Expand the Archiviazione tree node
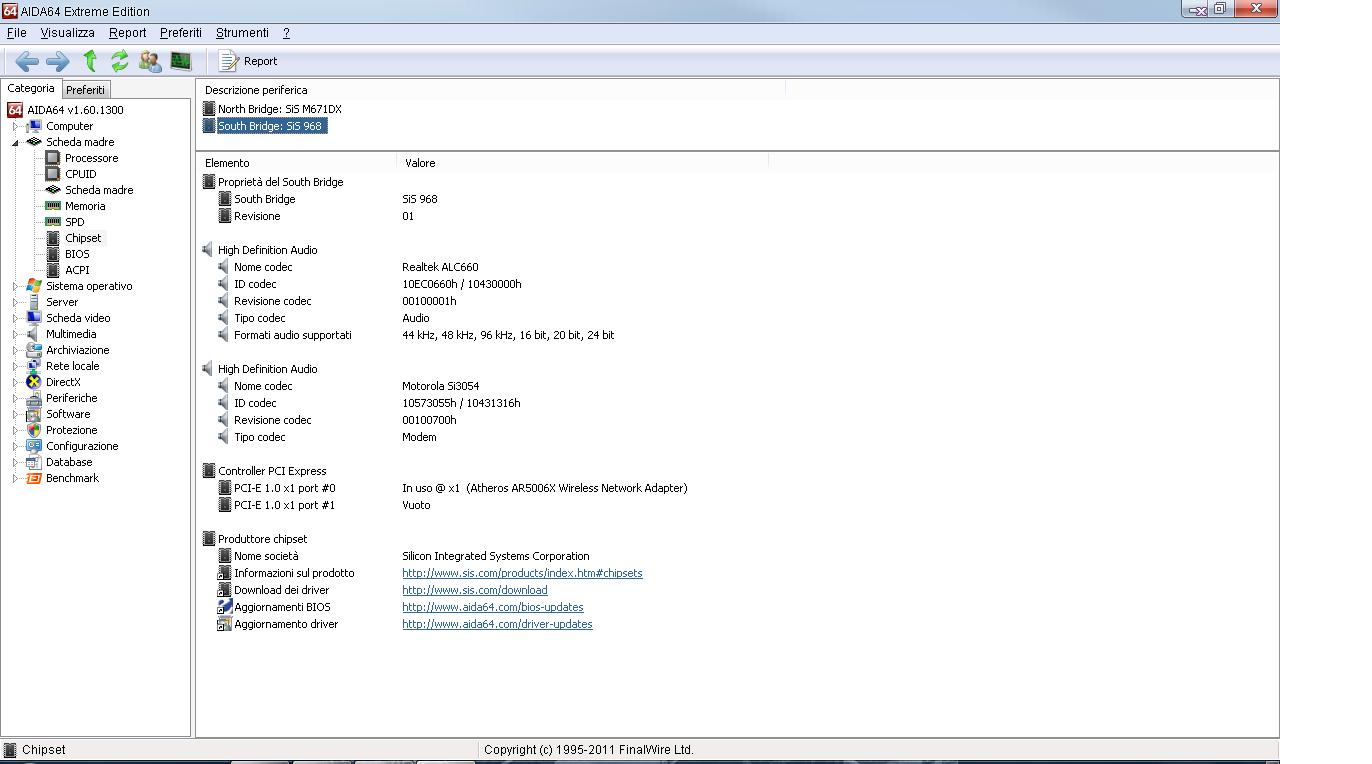 coord(16,350)
